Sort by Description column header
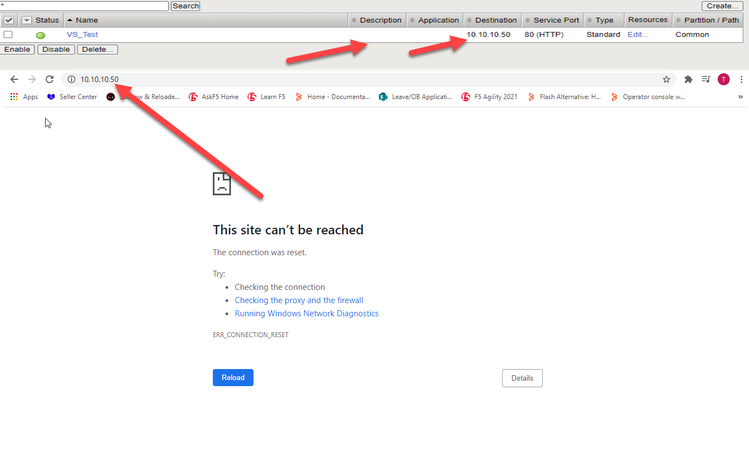Image resolution: width=749 pixels, height=450 pixels. (376, 20)
